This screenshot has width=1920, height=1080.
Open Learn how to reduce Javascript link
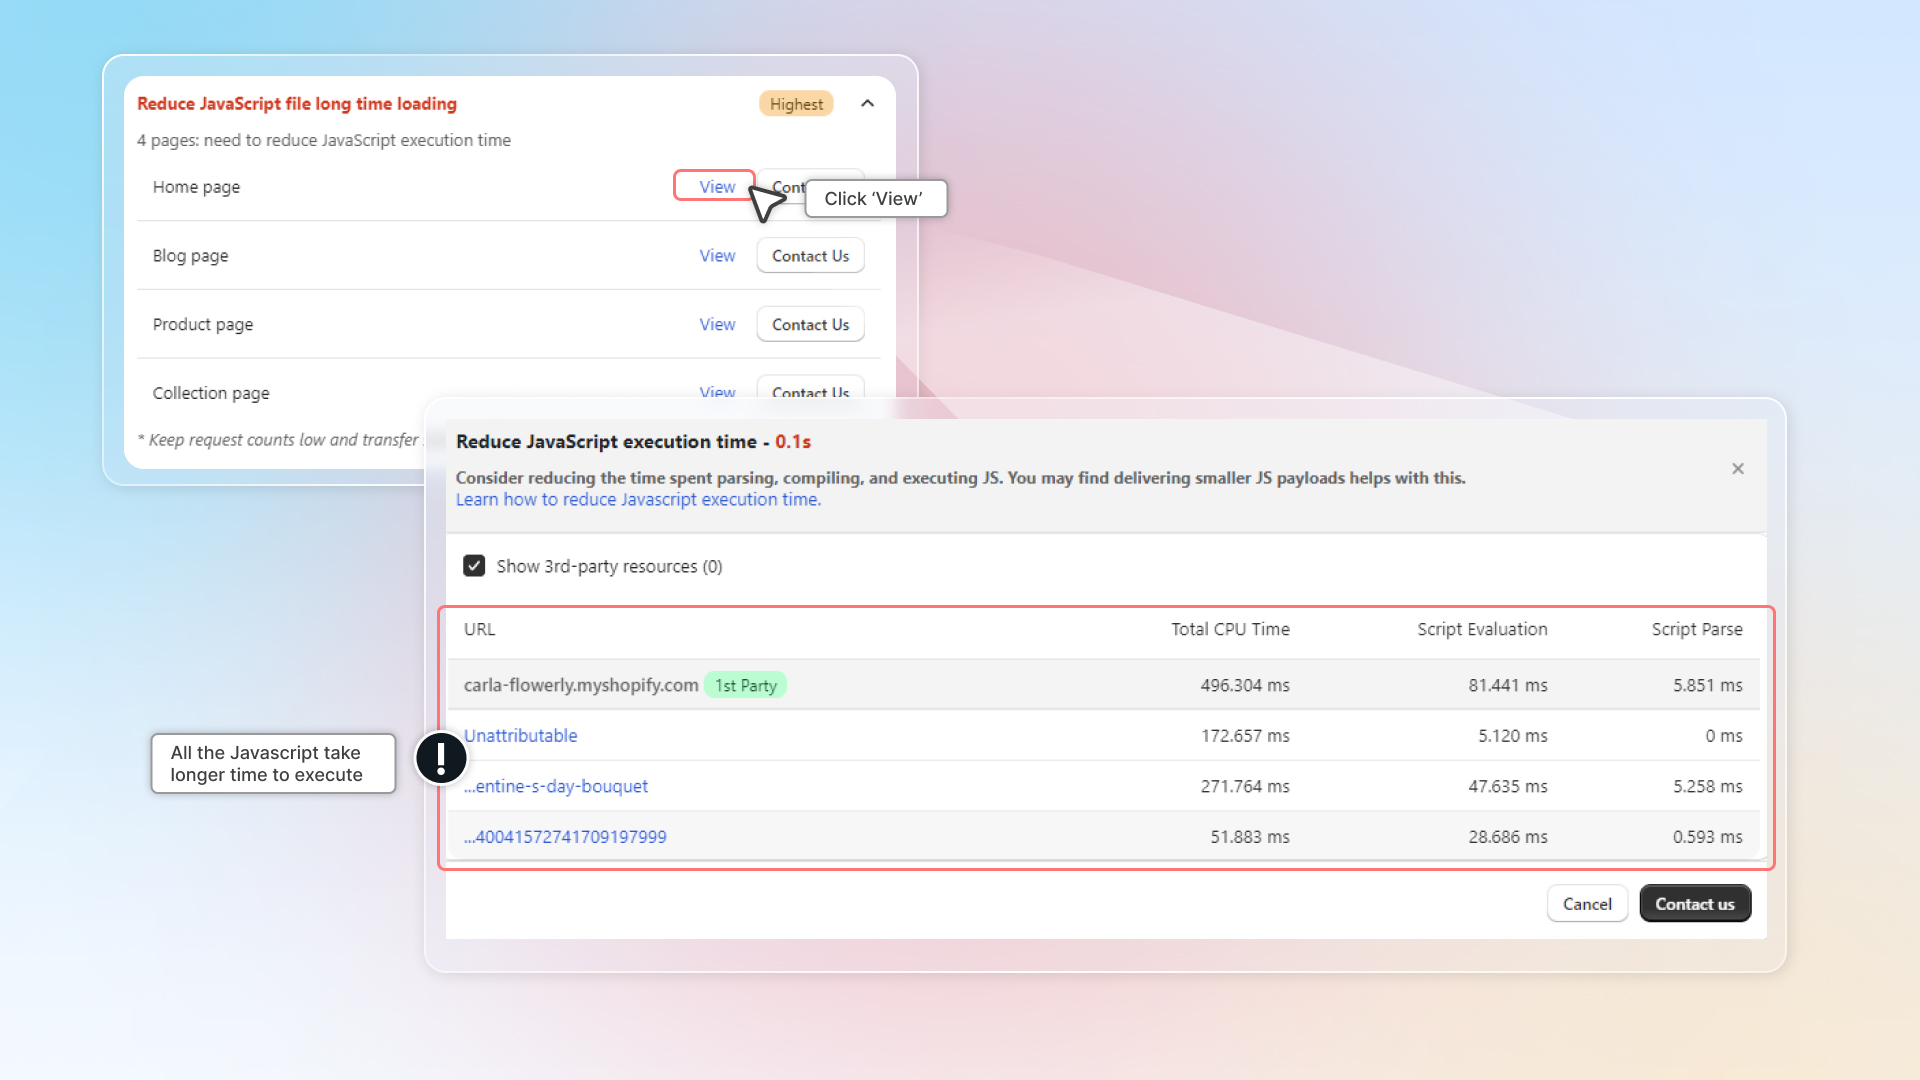(638, 500)
